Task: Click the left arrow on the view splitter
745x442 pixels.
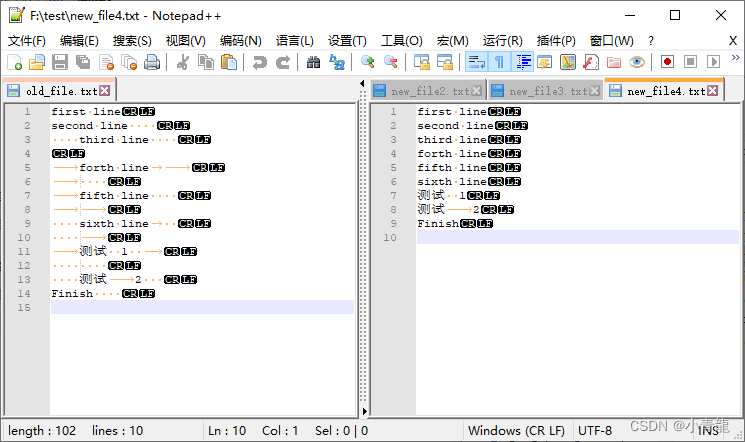Action: point(363,84)
